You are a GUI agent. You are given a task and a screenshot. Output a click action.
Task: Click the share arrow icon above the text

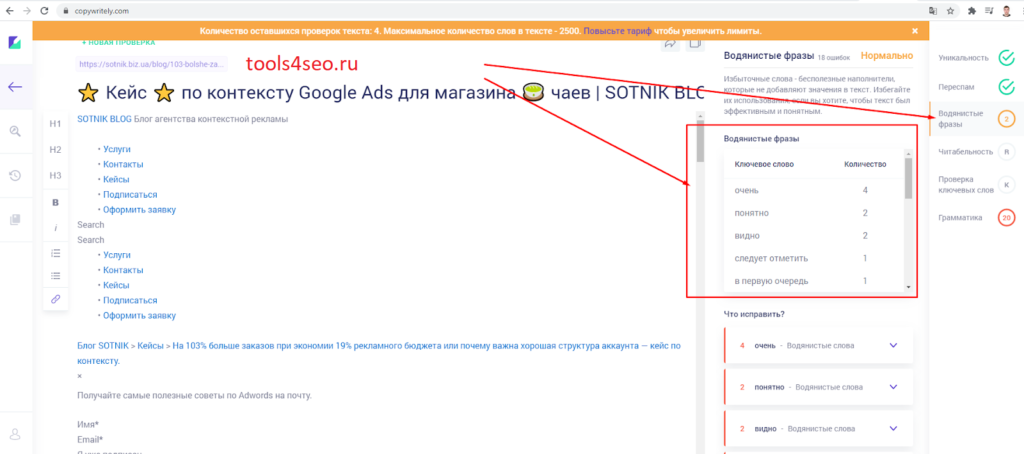pyautogui.click(x=671, y=43)
